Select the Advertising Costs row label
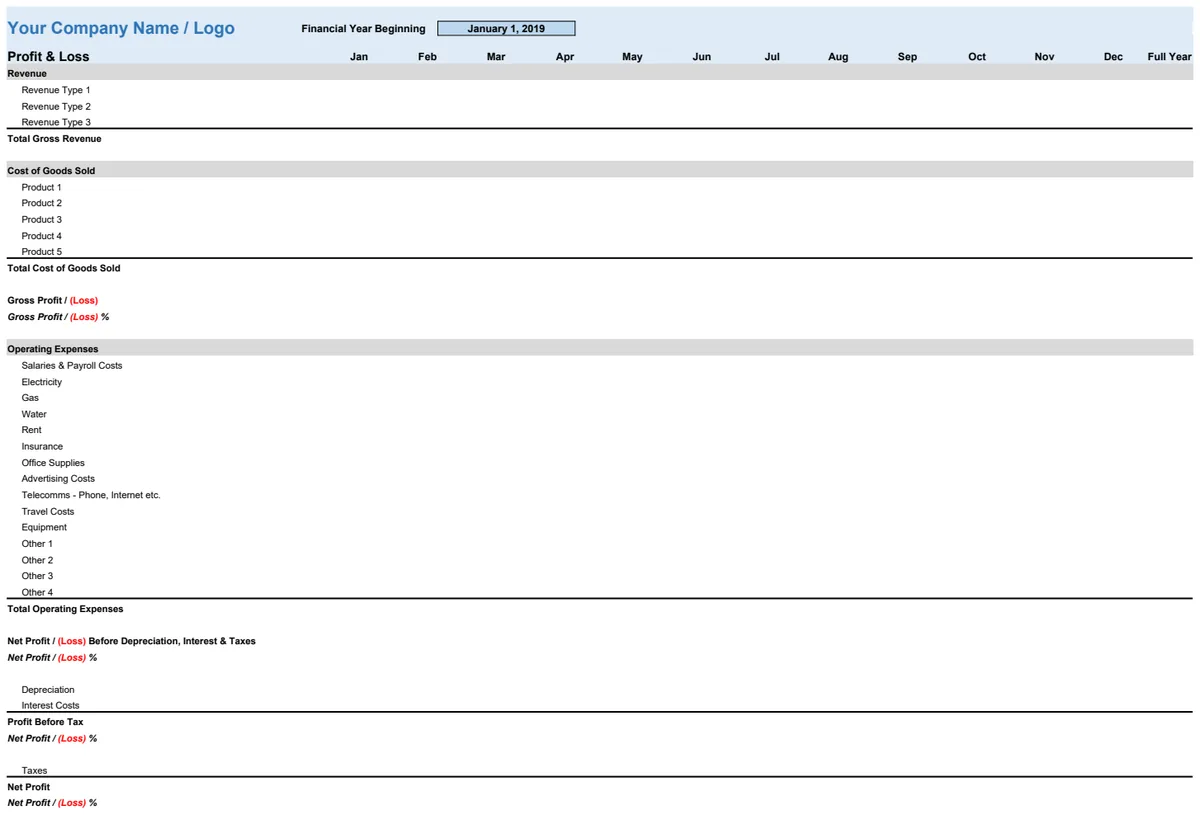Viewport: 1200px width, 815px height. 58,479
